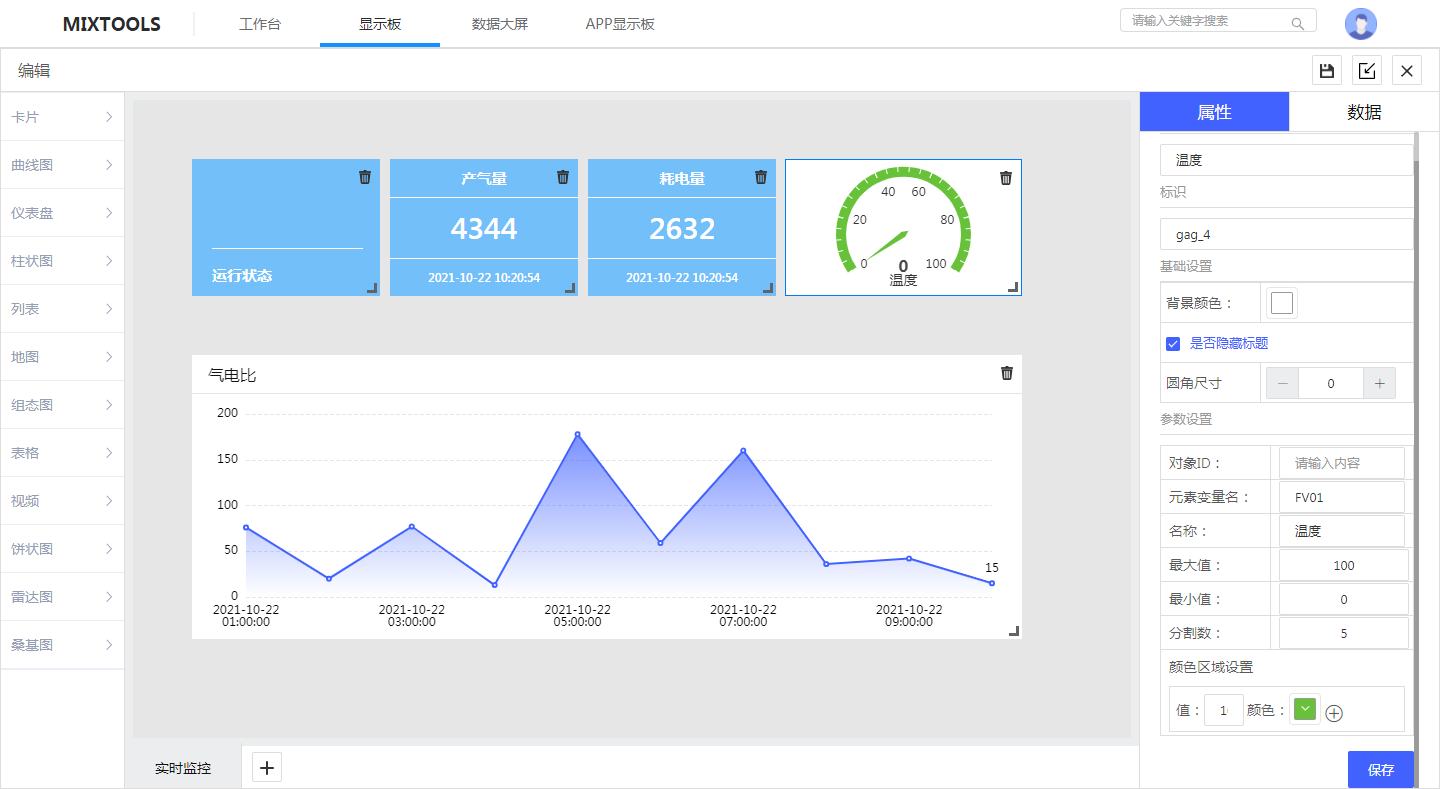Screen dimensions: 1440x789
Task: Decrease 圆角尺寸 with minus stepper
Action: pyautogui.click(x=1282, y=383)
